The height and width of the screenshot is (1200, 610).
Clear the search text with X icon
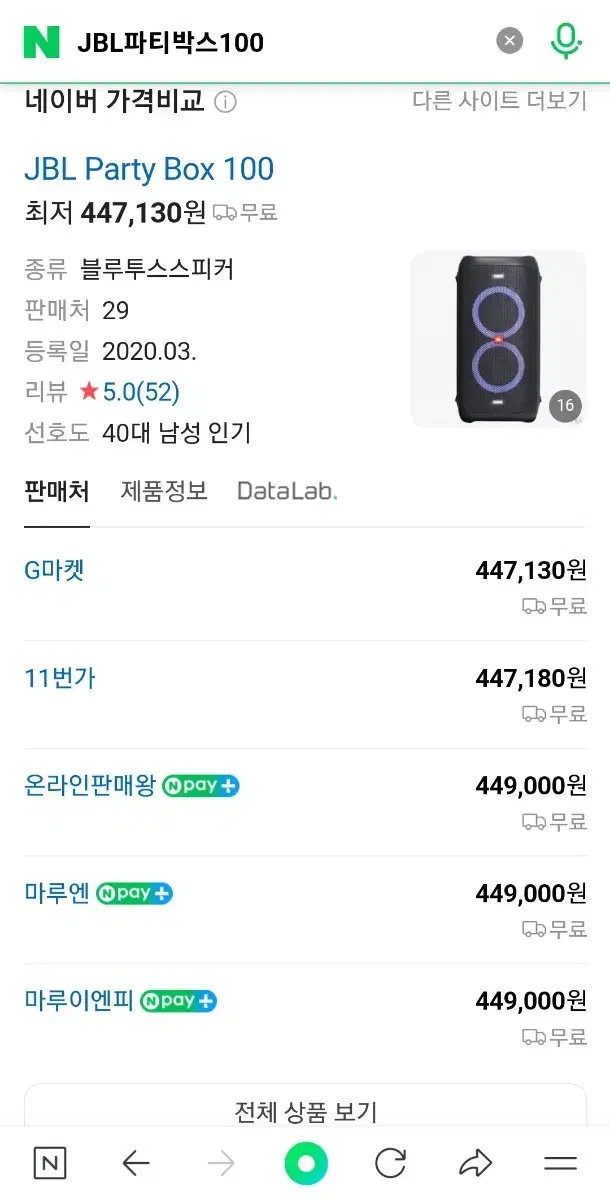[x=510, y=41]
